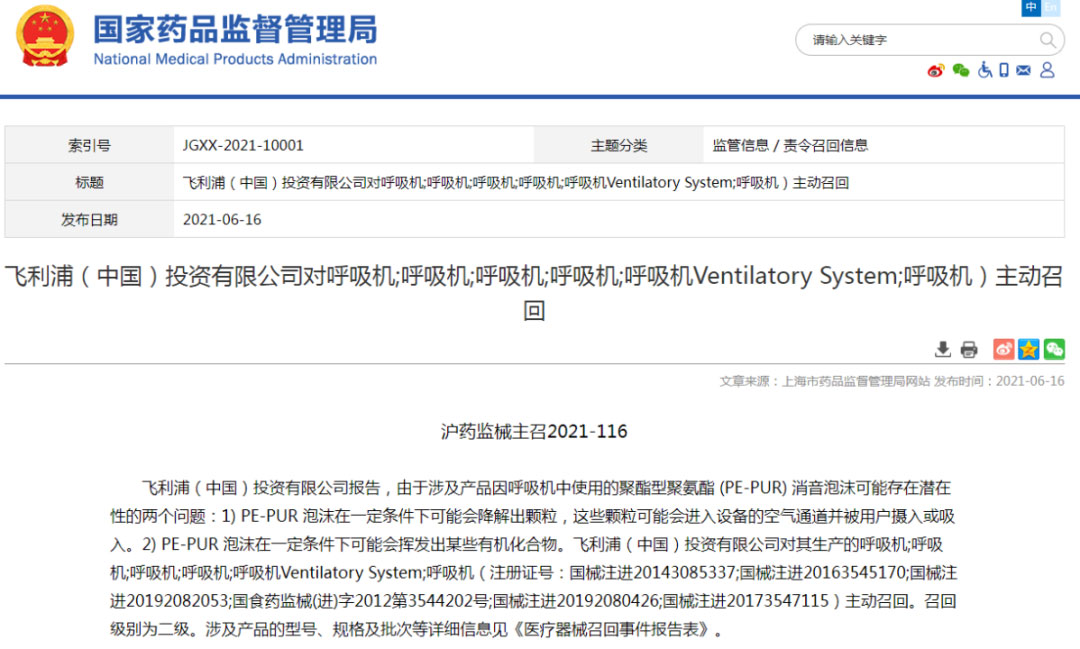Open the WeChat icon in header
The height and width of the screenshot is (649, 1080).
[x=961, y=70]
